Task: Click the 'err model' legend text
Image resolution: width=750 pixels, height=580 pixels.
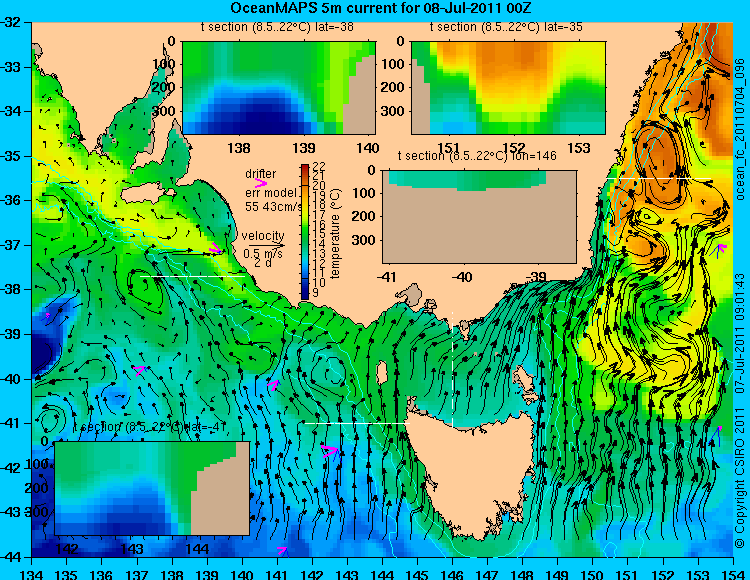Action: point(271,193)
